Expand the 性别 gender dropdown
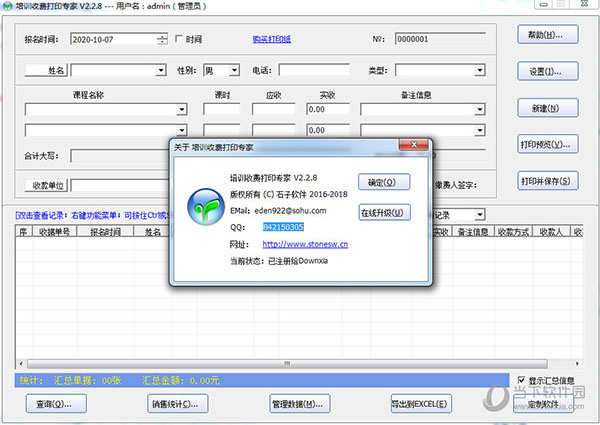The image size is (600, 425). pyautogui.click(x=234, y=70)
